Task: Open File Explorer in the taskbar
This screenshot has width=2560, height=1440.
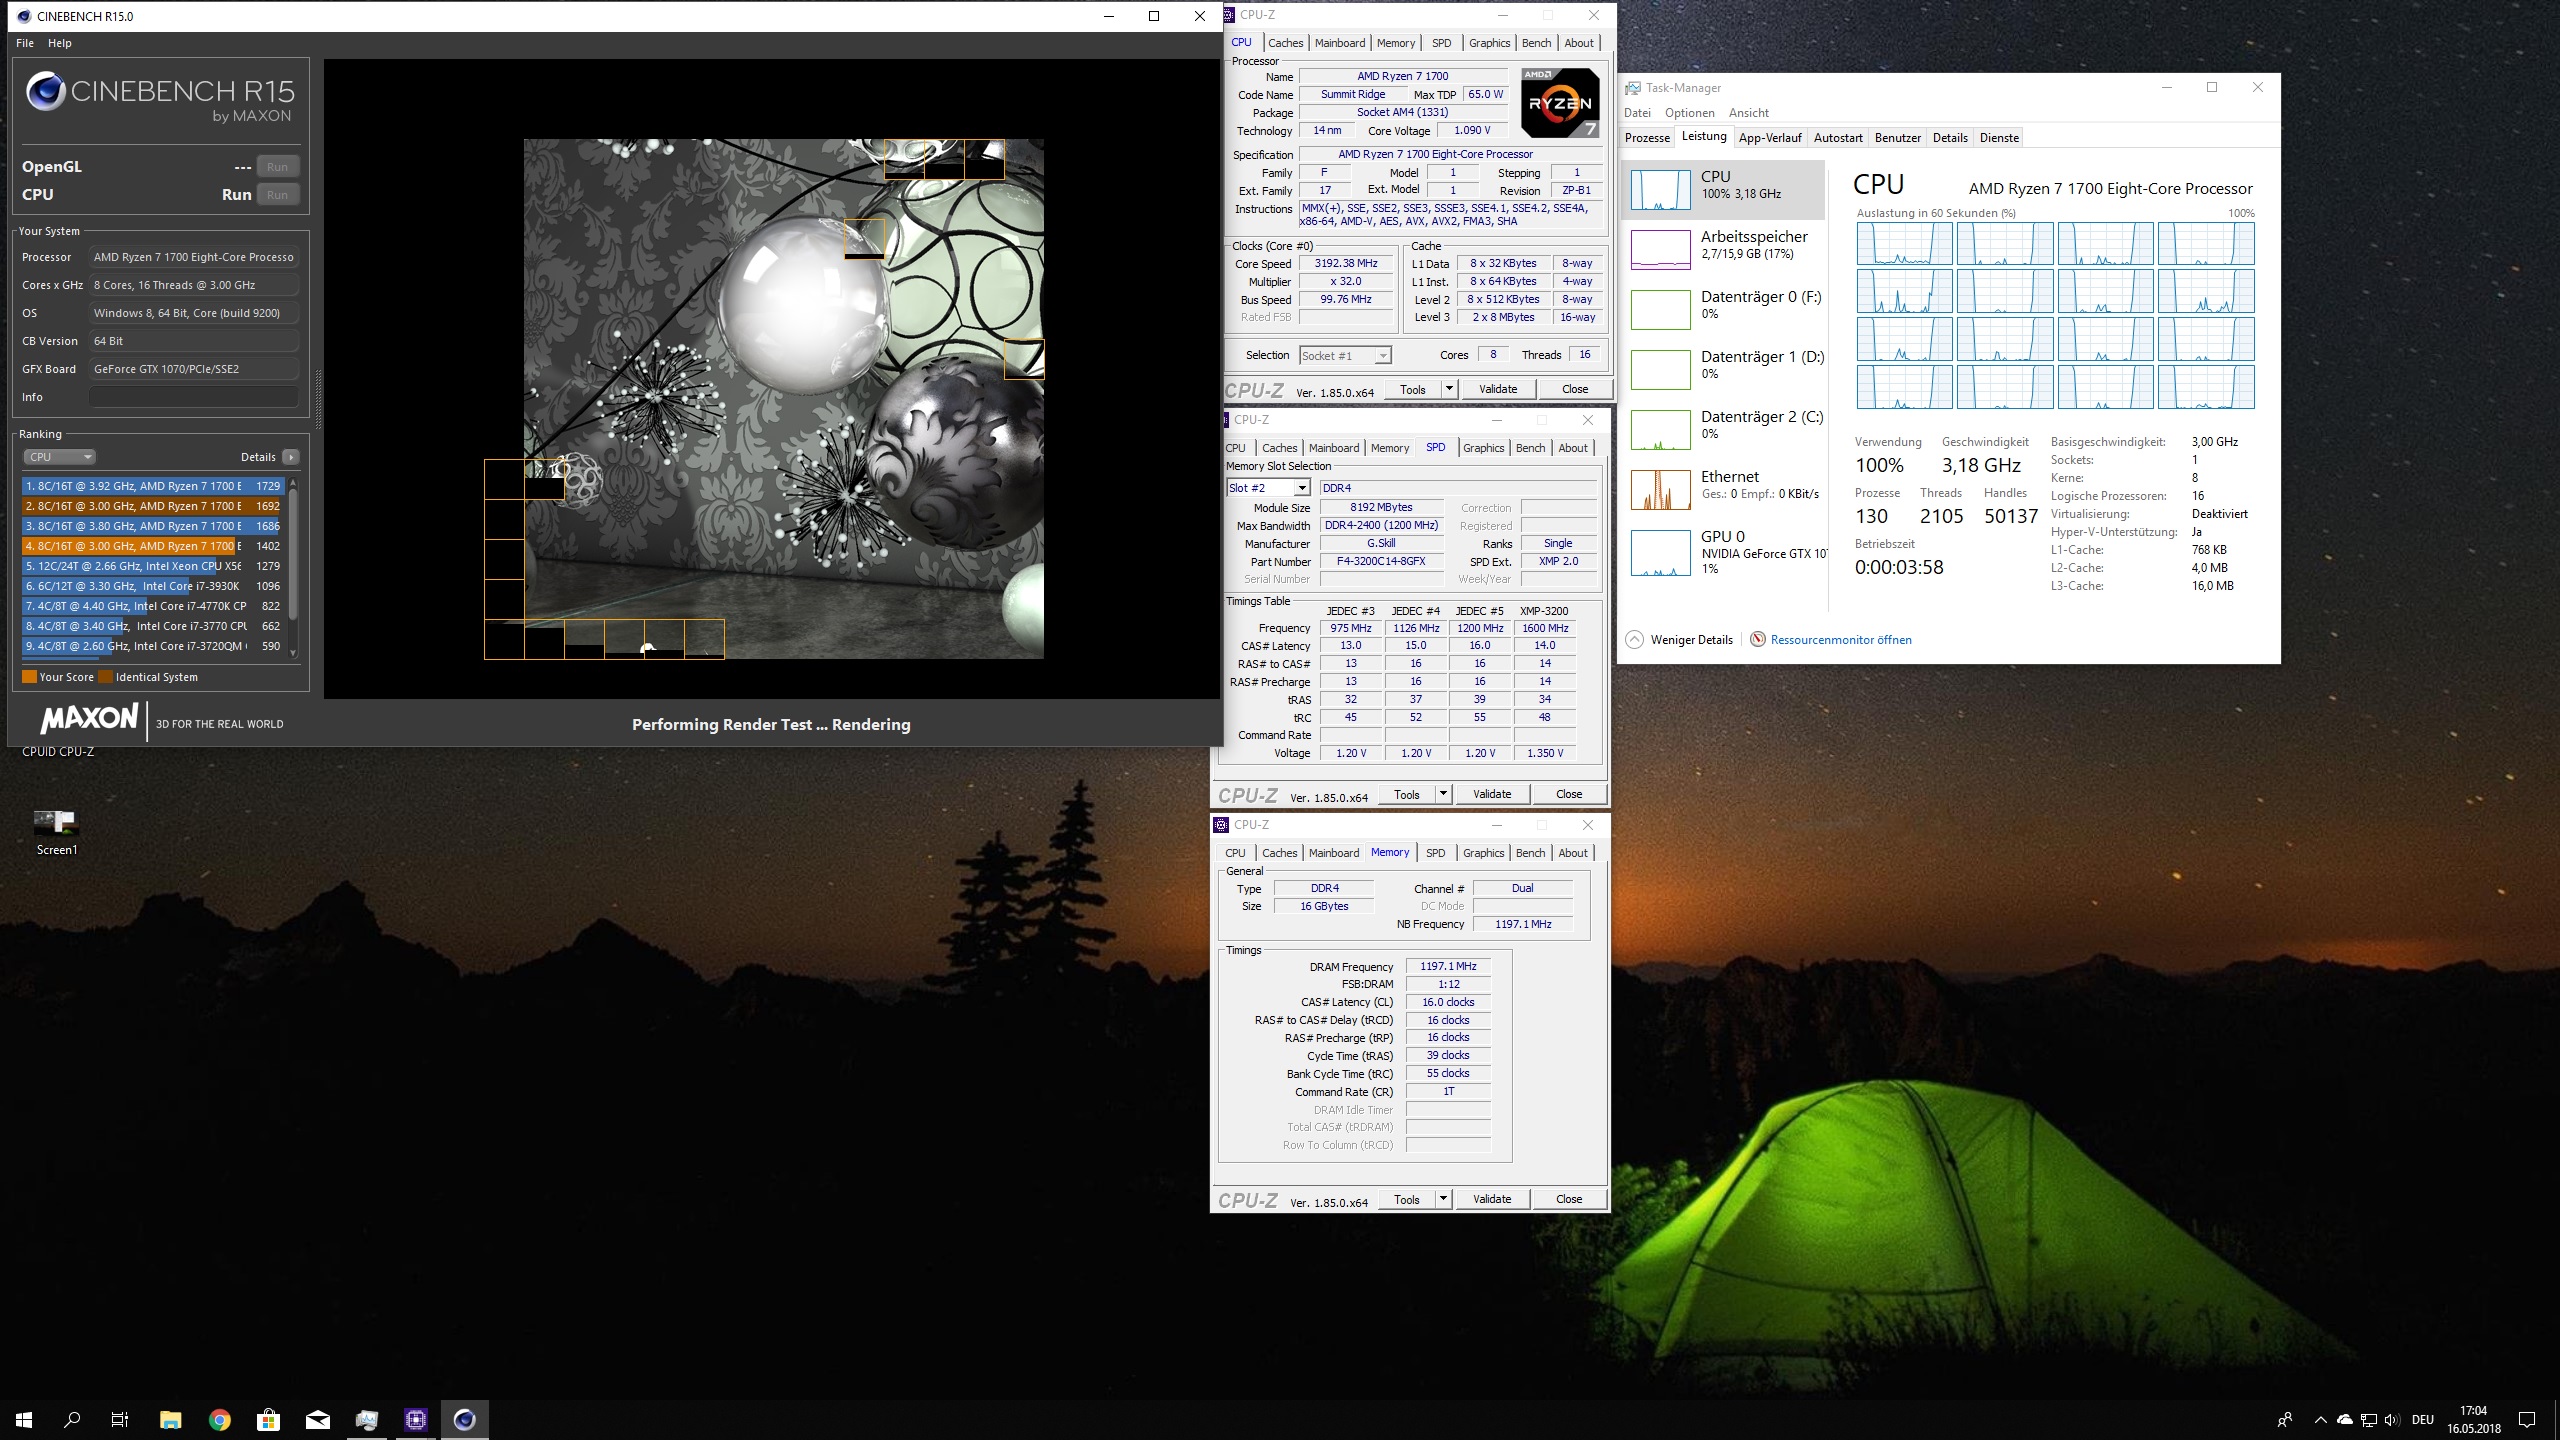Action: click(x=170, y=1419)
